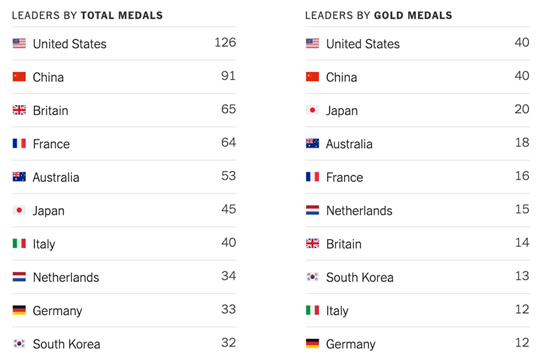Screen dimensions: 540x360
Task: Click the Britain flag in total medals list
Action: tap(19, 110)
